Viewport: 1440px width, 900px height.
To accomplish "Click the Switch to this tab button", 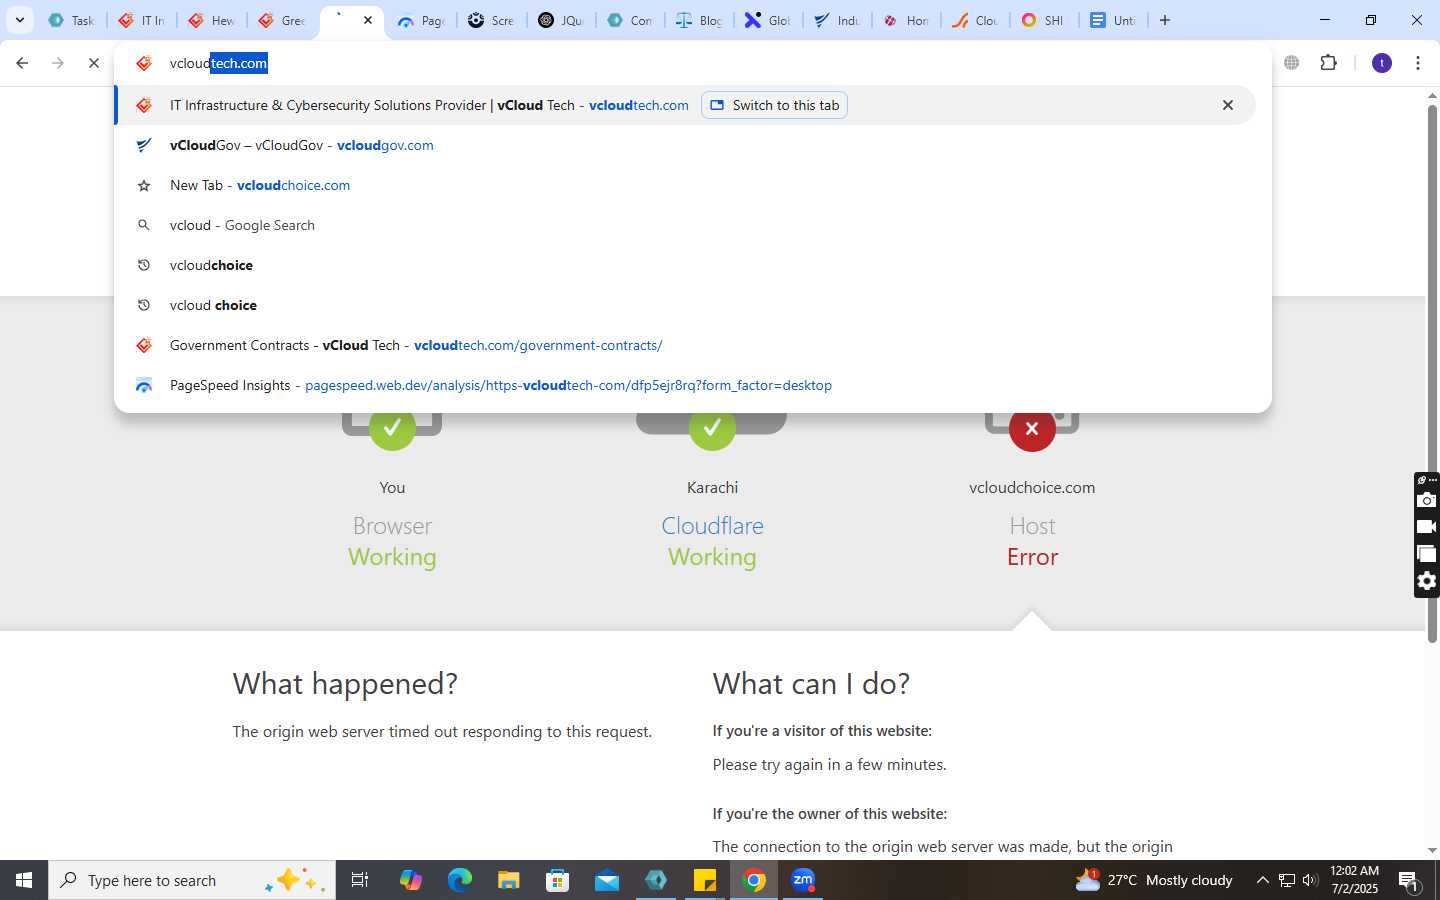I will [775, 105].
